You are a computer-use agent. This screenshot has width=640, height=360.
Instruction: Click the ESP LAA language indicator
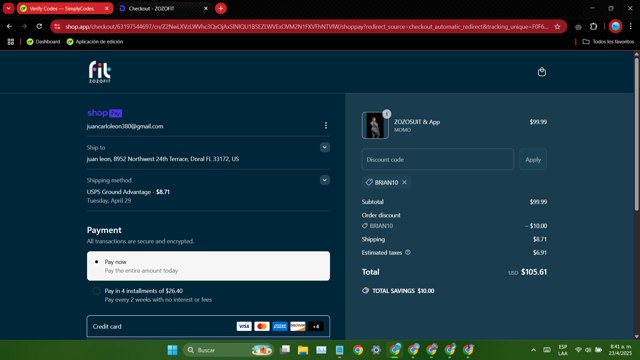tap(563, 350)
